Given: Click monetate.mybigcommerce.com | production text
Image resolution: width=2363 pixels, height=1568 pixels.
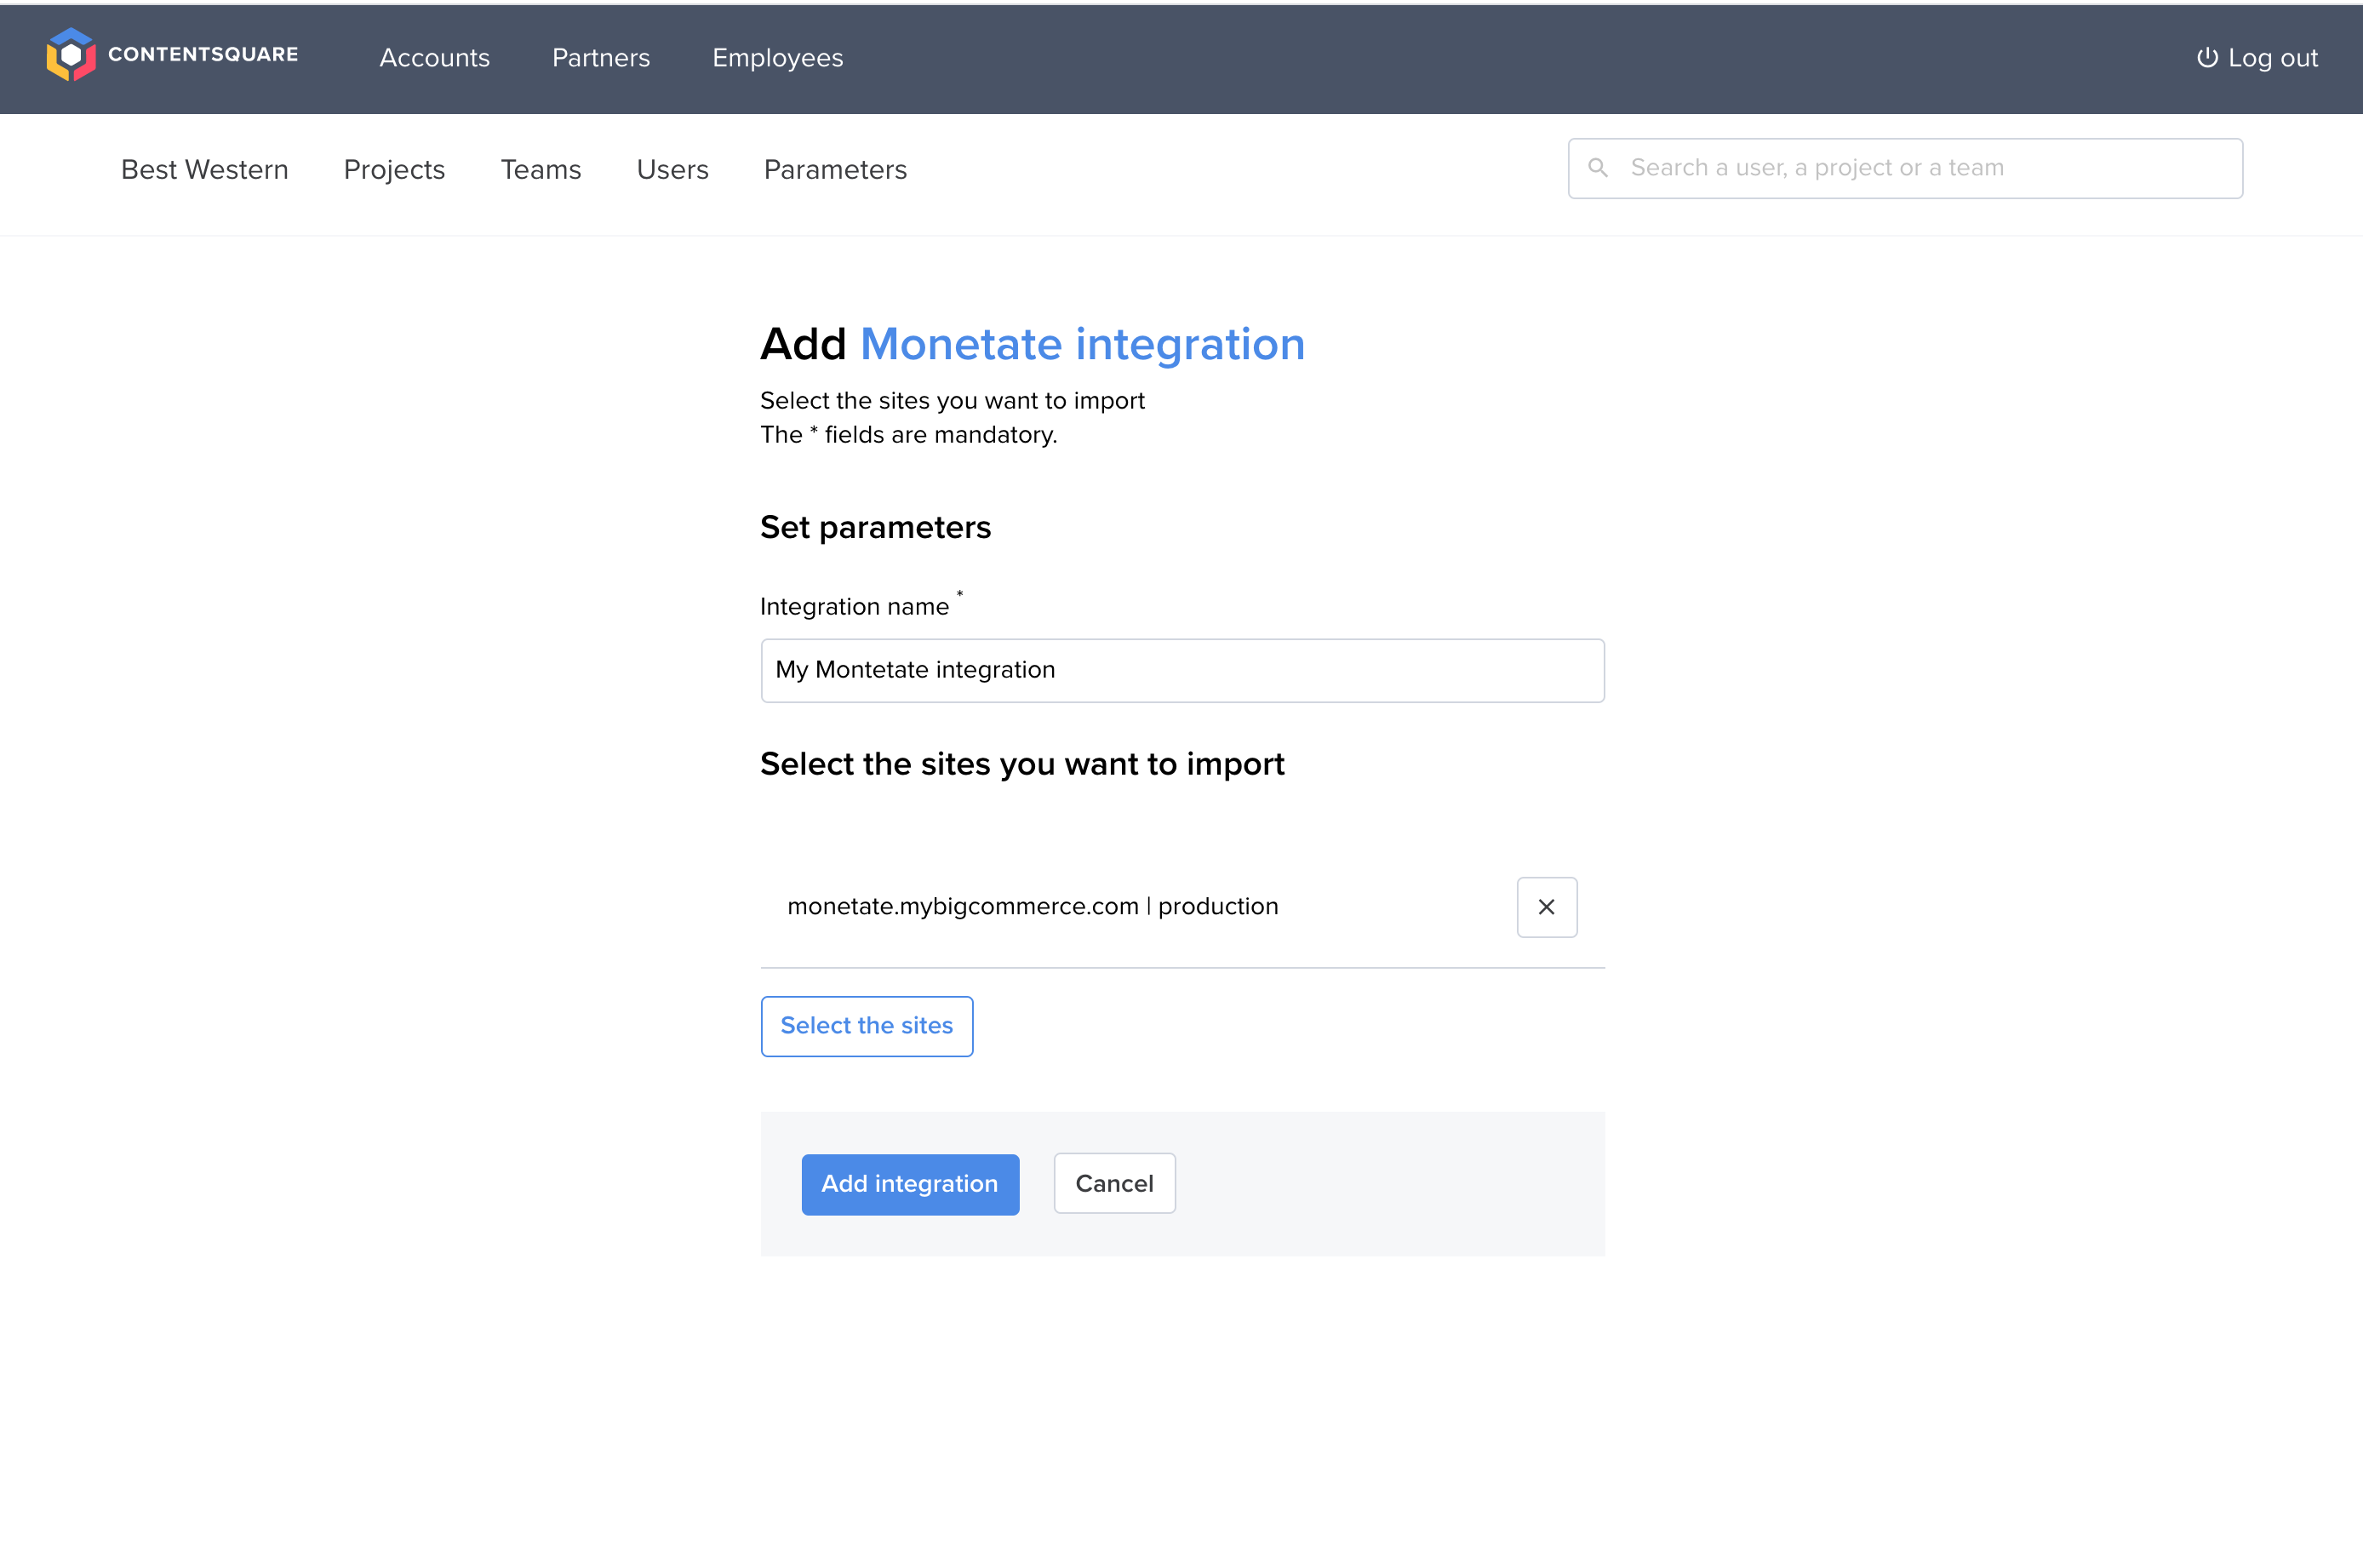Looking at the screenshot, I should point(1032,906).
